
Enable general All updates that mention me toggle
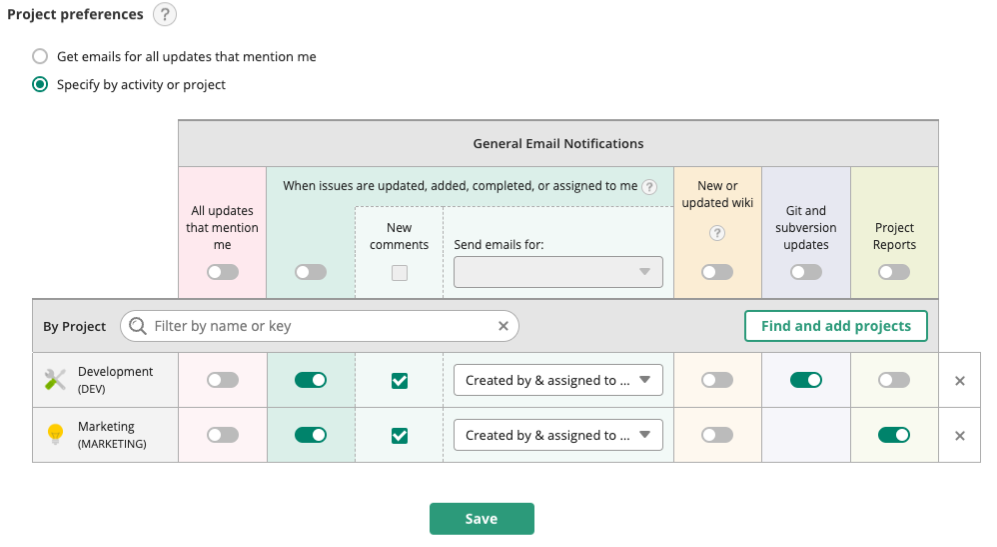[x=222, y=272]
